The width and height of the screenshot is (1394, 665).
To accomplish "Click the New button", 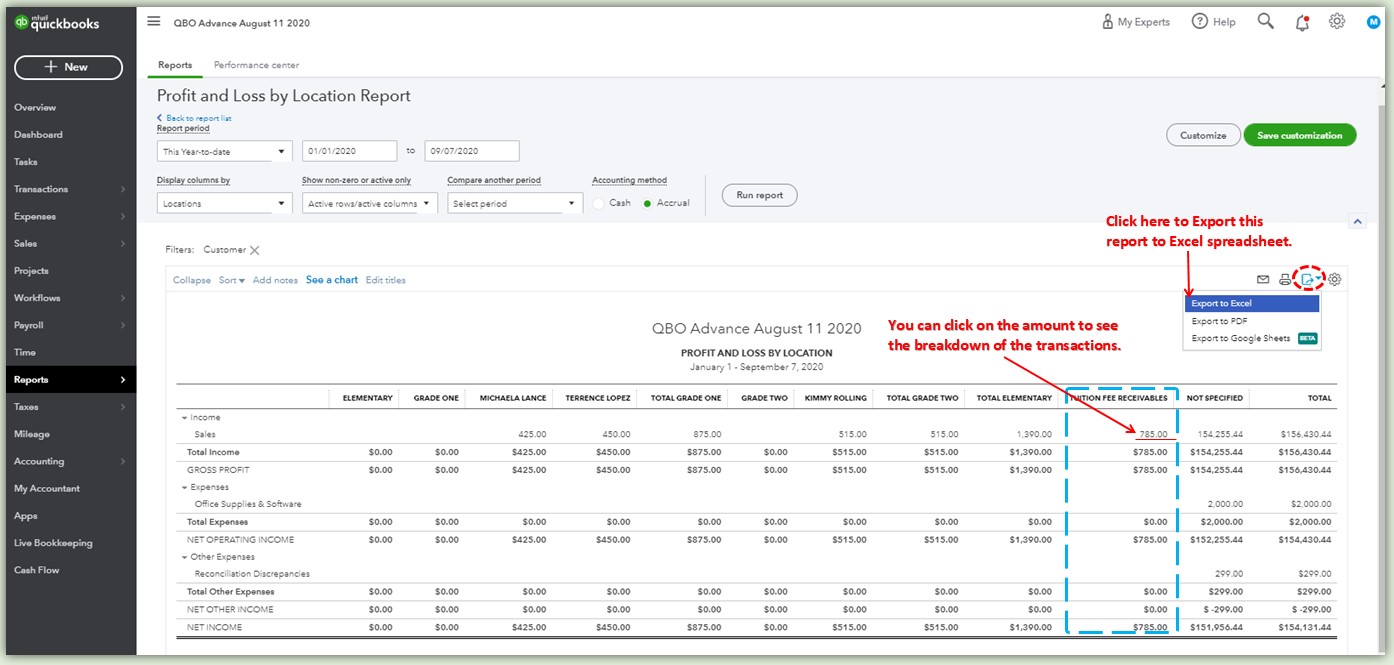I will coord(68,67).
